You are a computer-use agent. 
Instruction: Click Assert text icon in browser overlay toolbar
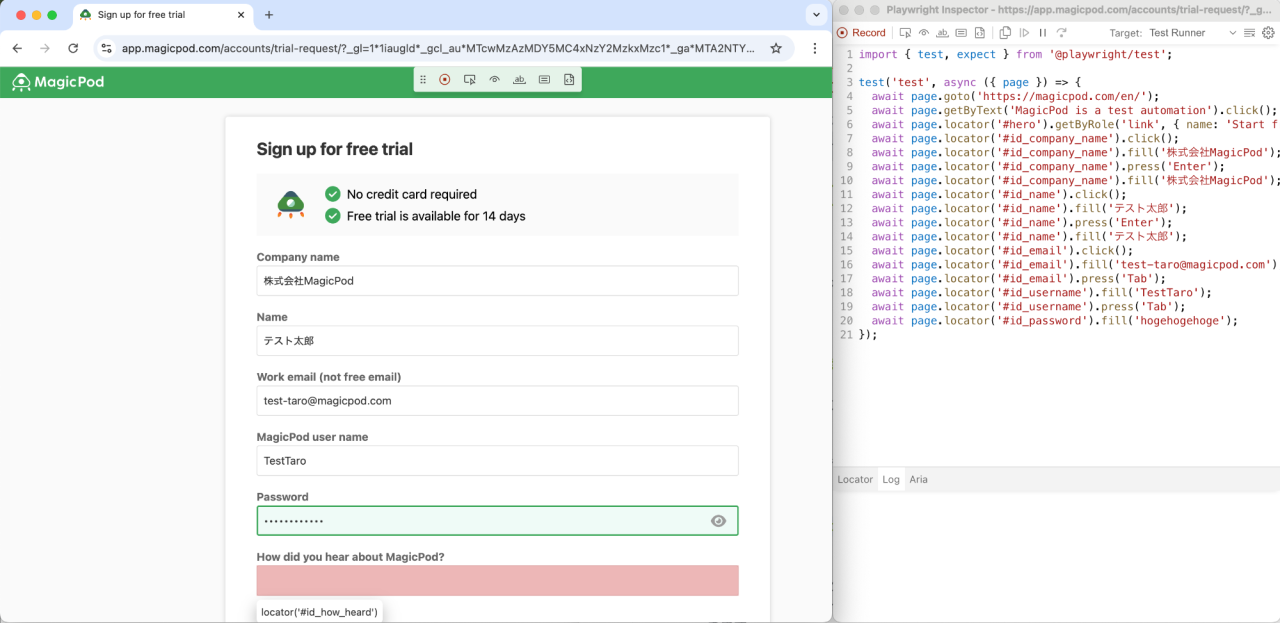point(519,80)
